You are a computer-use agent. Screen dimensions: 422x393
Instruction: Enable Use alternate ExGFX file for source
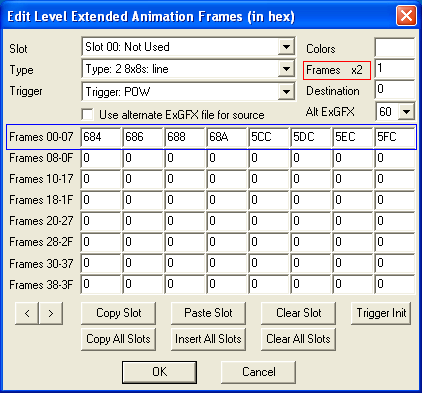[88, 114]
